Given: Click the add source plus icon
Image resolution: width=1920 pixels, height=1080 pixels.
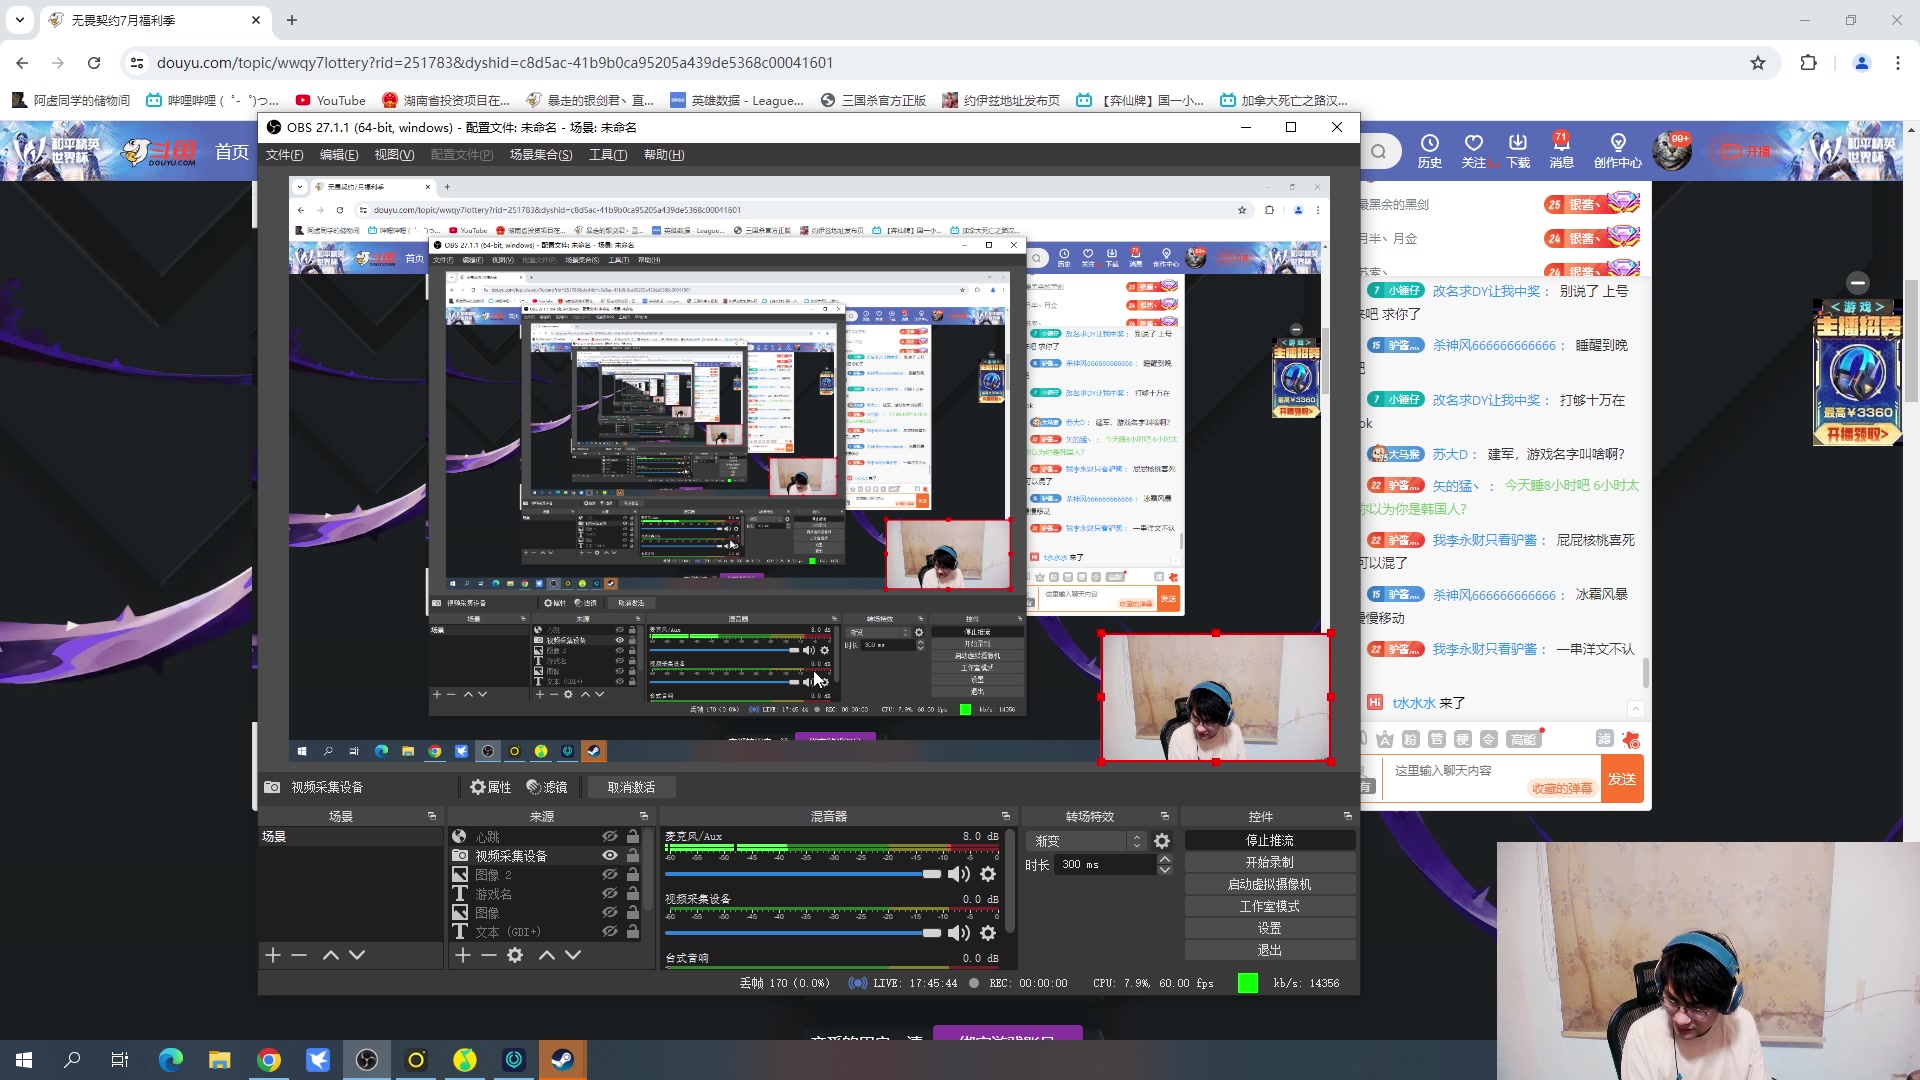Looking at the screenshot, I should (463, 955).
